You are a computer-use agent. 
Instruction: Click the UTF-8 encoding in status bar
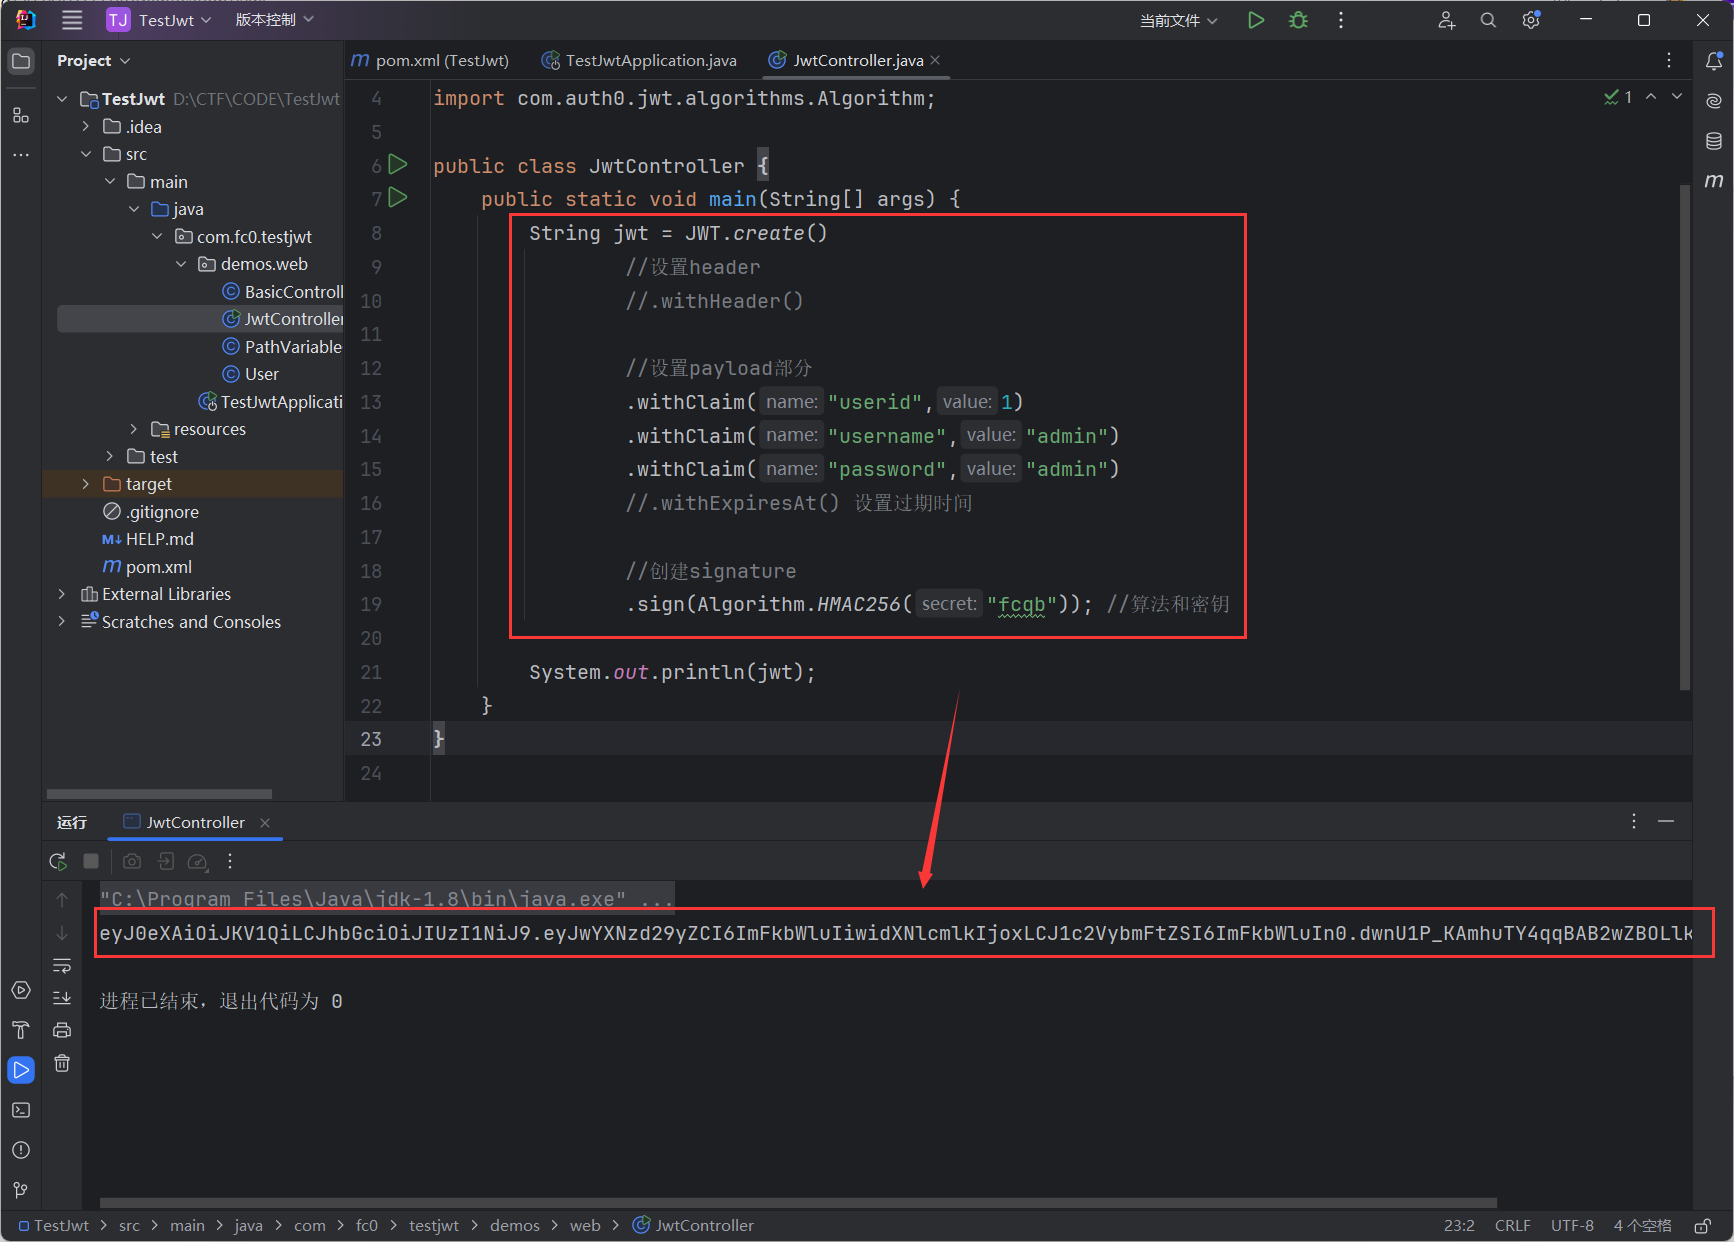click(x=1572, y=1225)
